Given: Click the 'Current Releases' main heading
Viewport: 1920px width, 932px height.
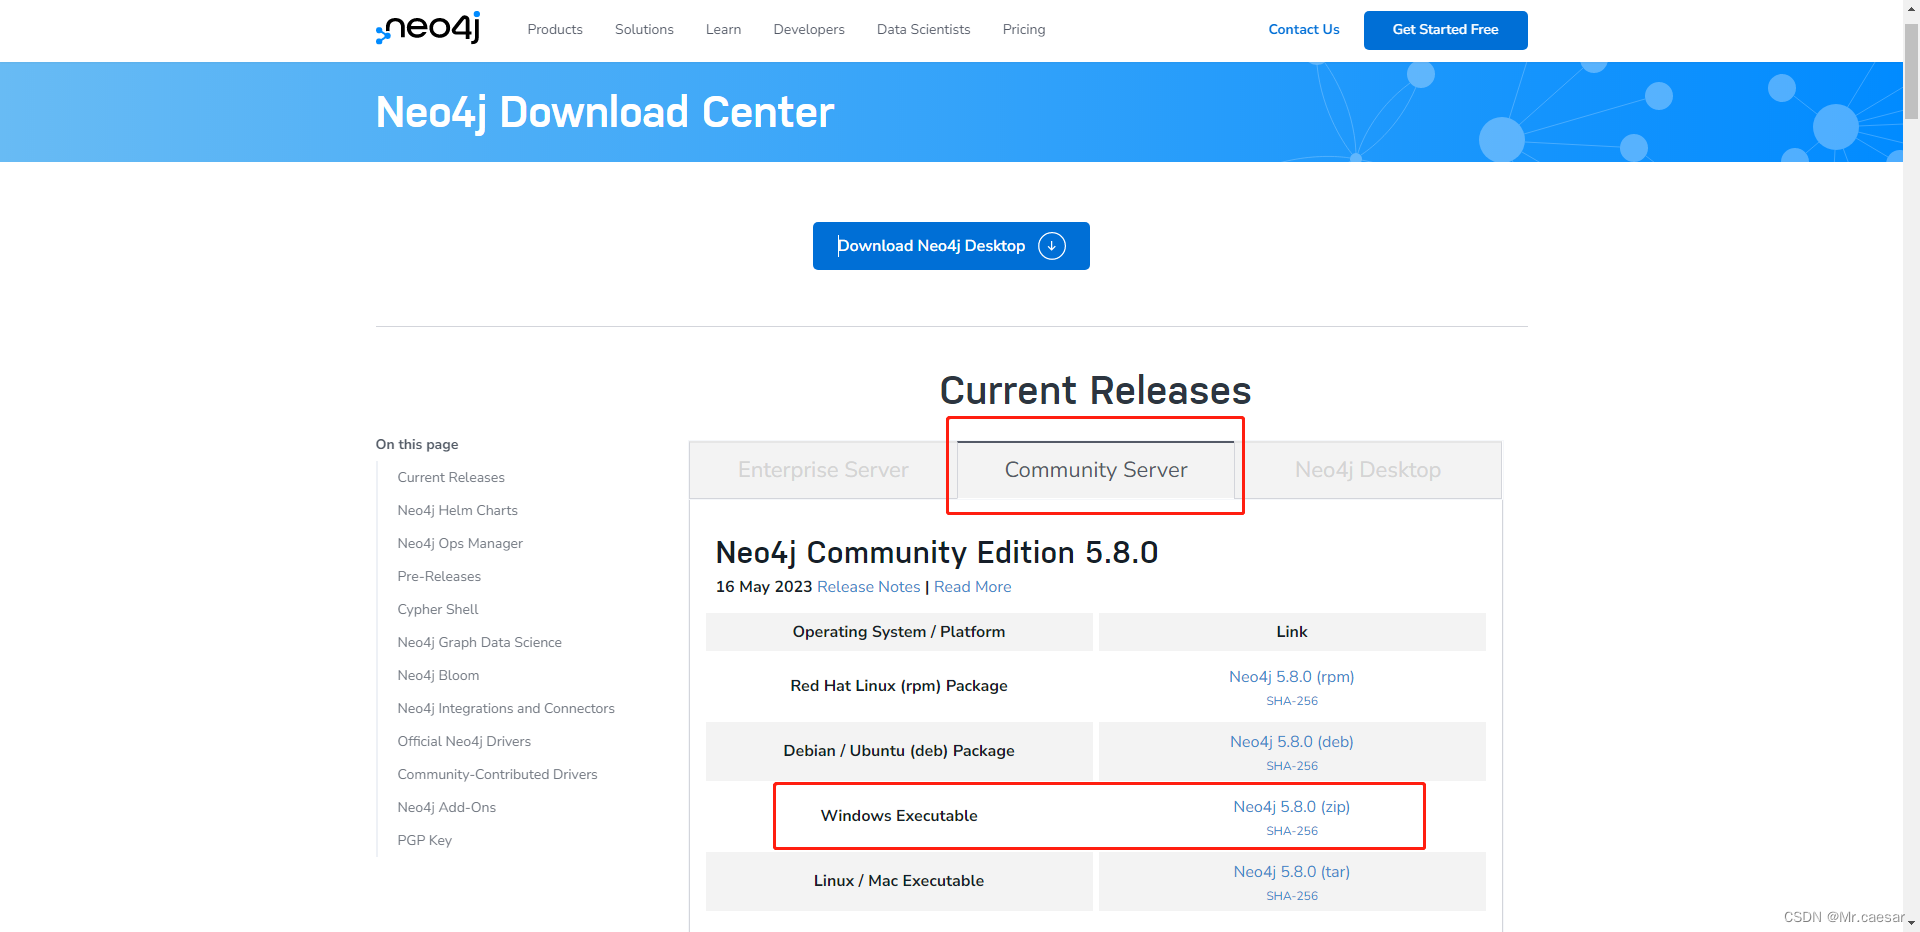Looking at the screenshot, I should (1095, 390).
